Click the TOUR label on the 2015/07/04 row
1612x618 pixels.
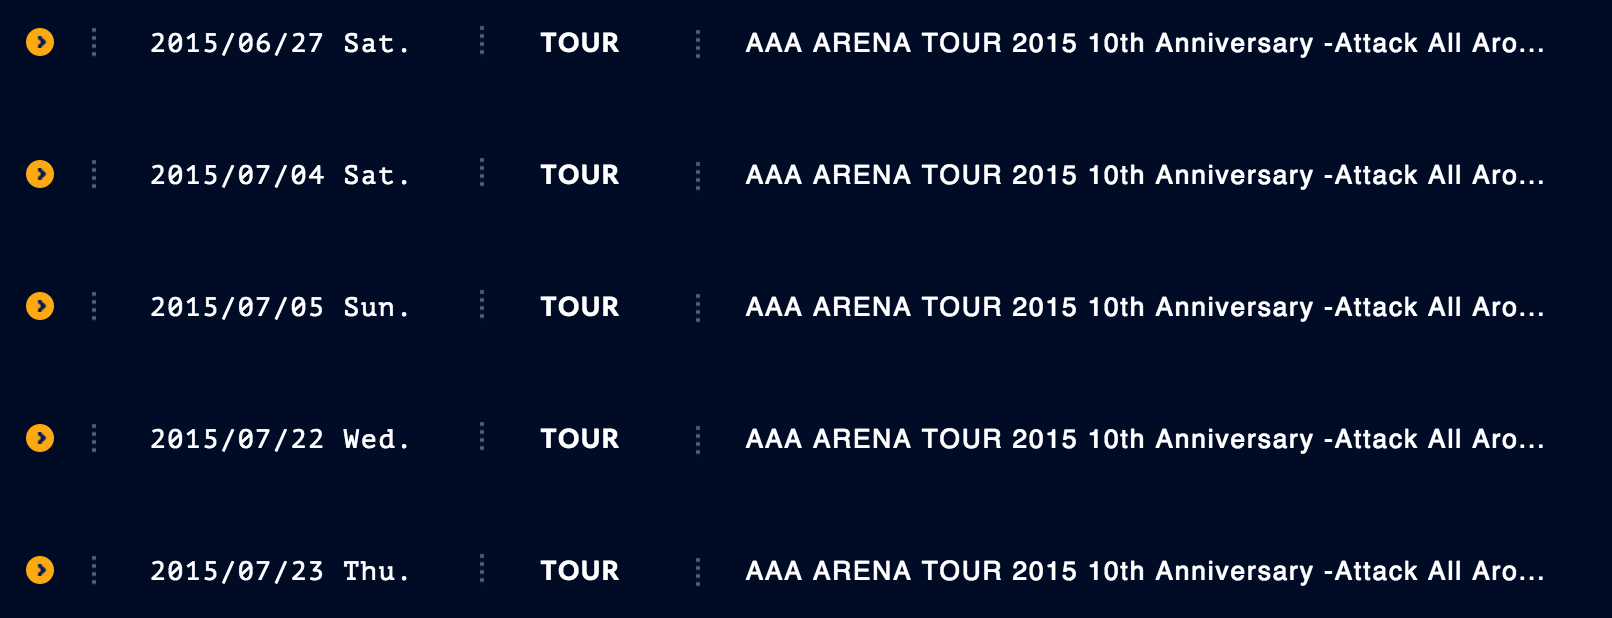[579, 175]
